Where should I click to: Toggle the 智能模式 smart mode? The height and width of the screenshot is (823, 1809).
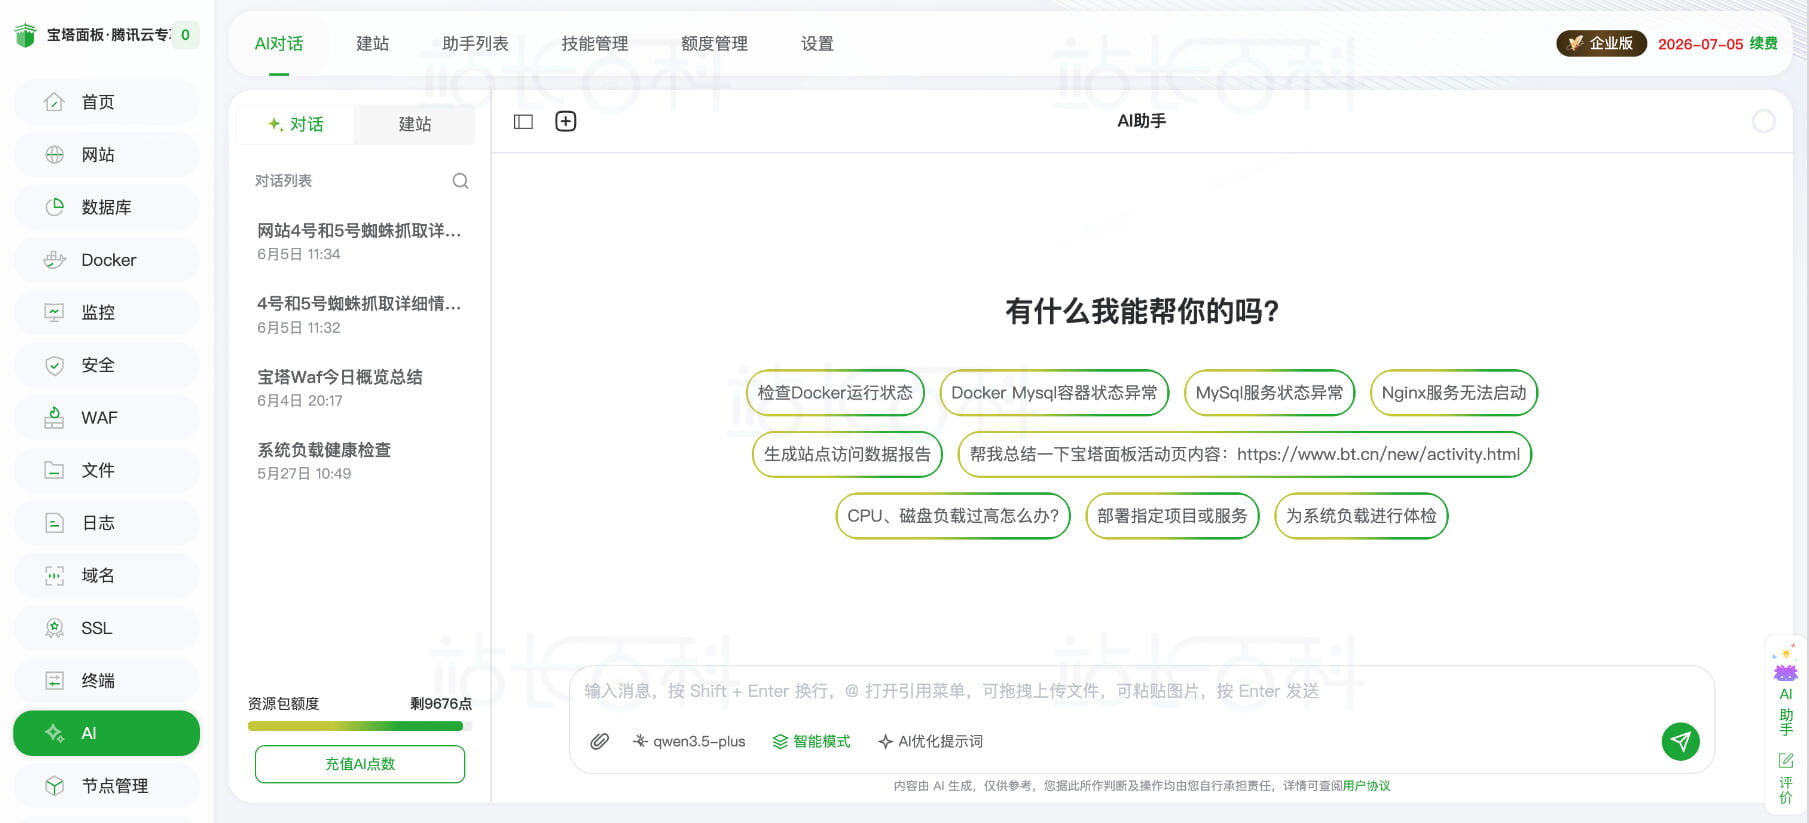[811, 741]
